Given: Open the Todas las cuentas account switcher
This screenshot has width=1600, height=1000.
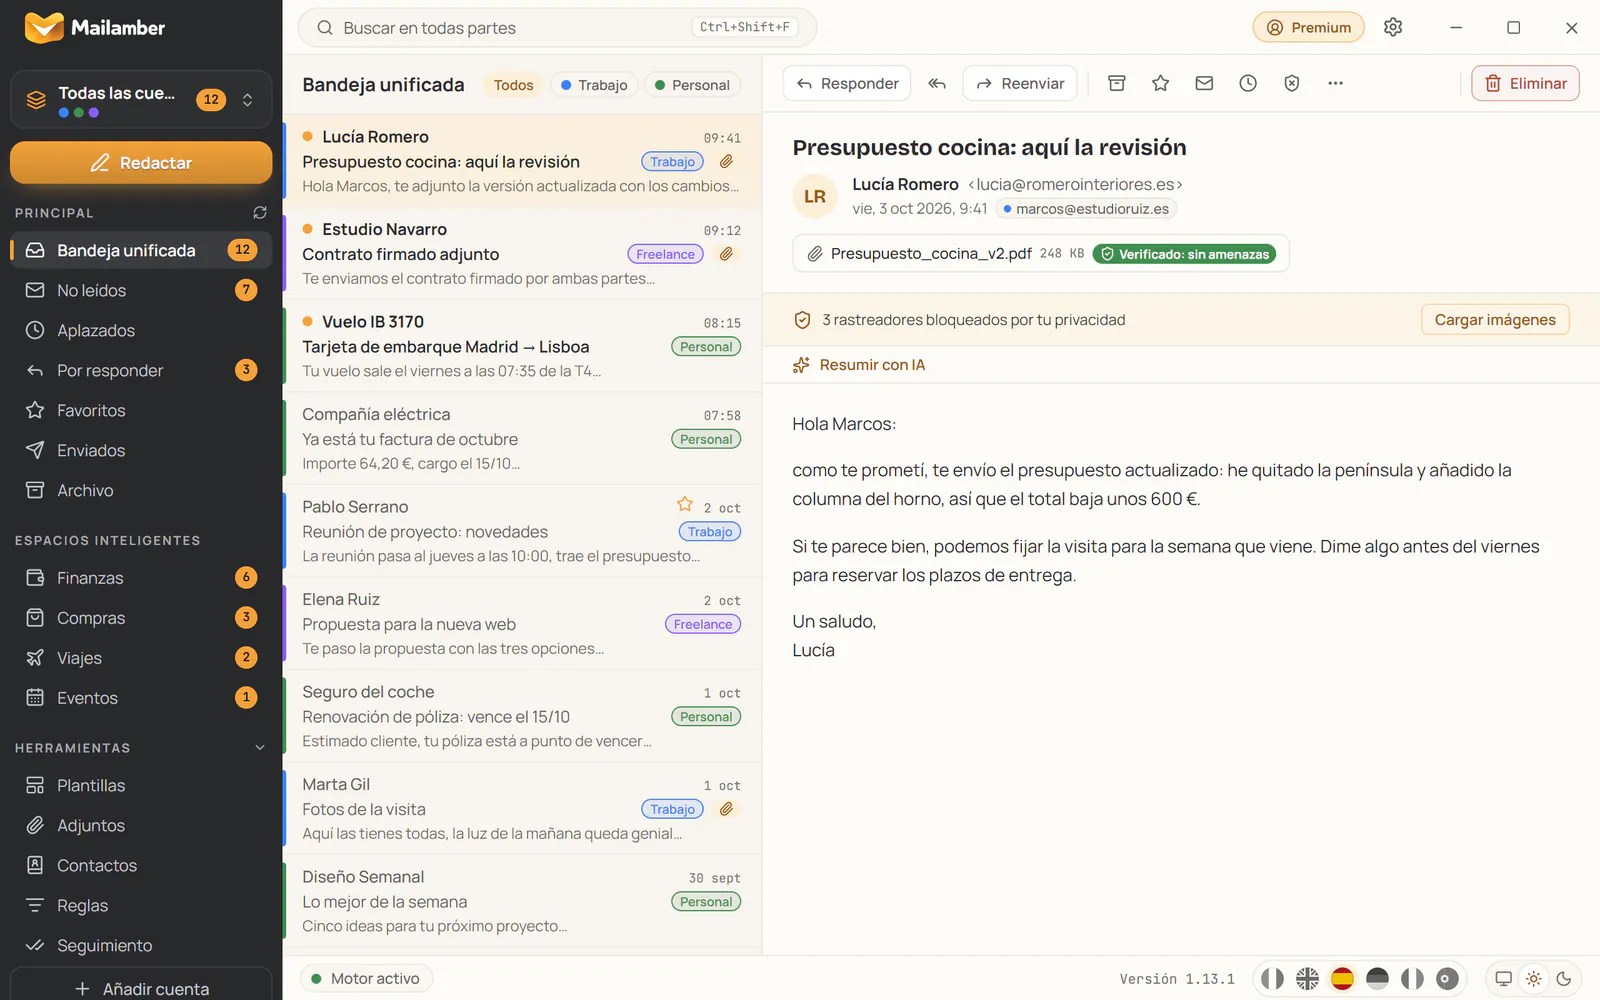Looking at the screenshot, I should click(x=141, y=99).
